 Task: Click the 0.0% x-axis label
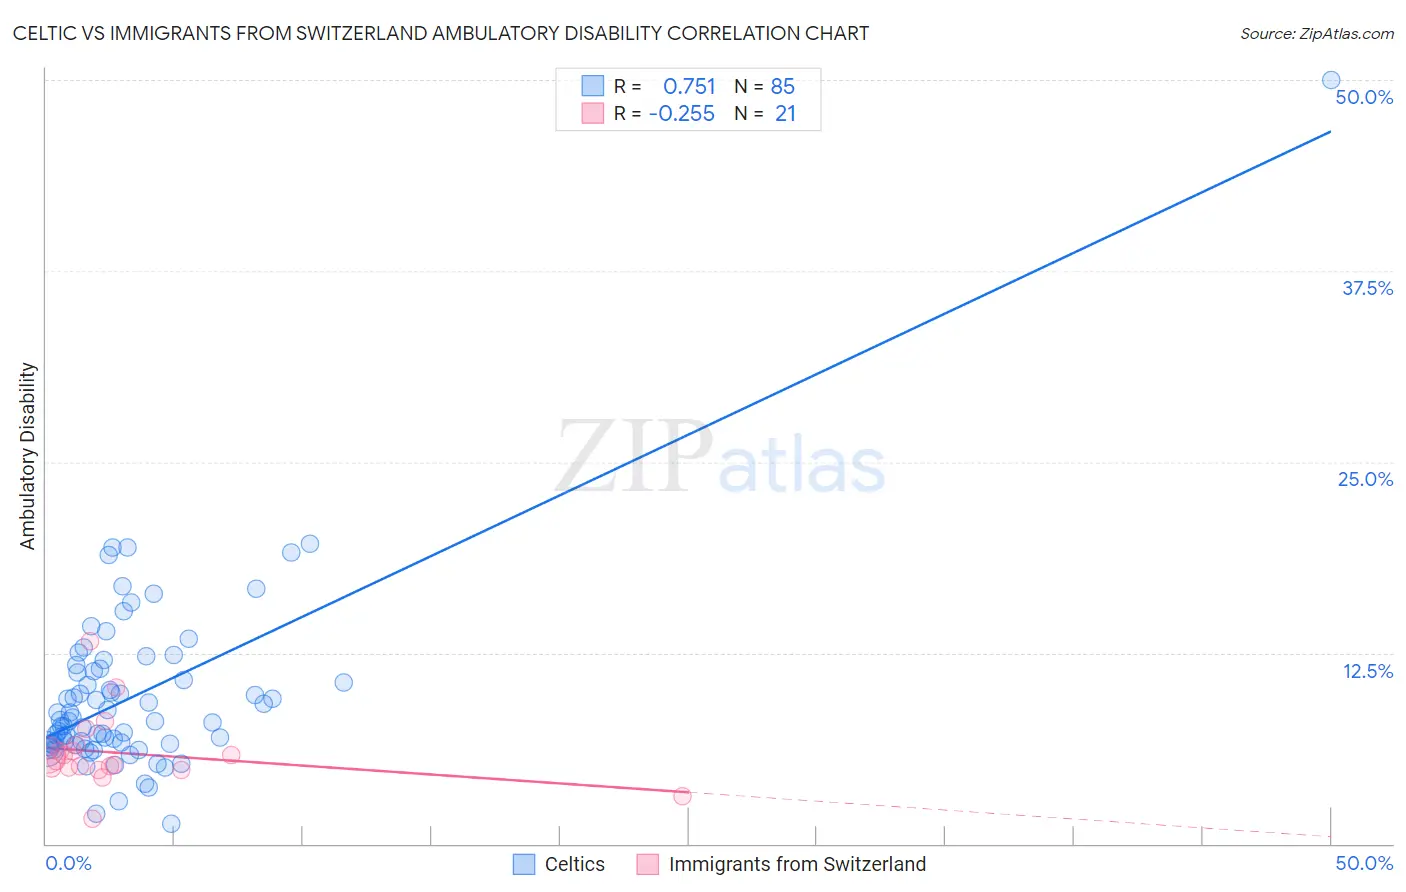[69, 863]
